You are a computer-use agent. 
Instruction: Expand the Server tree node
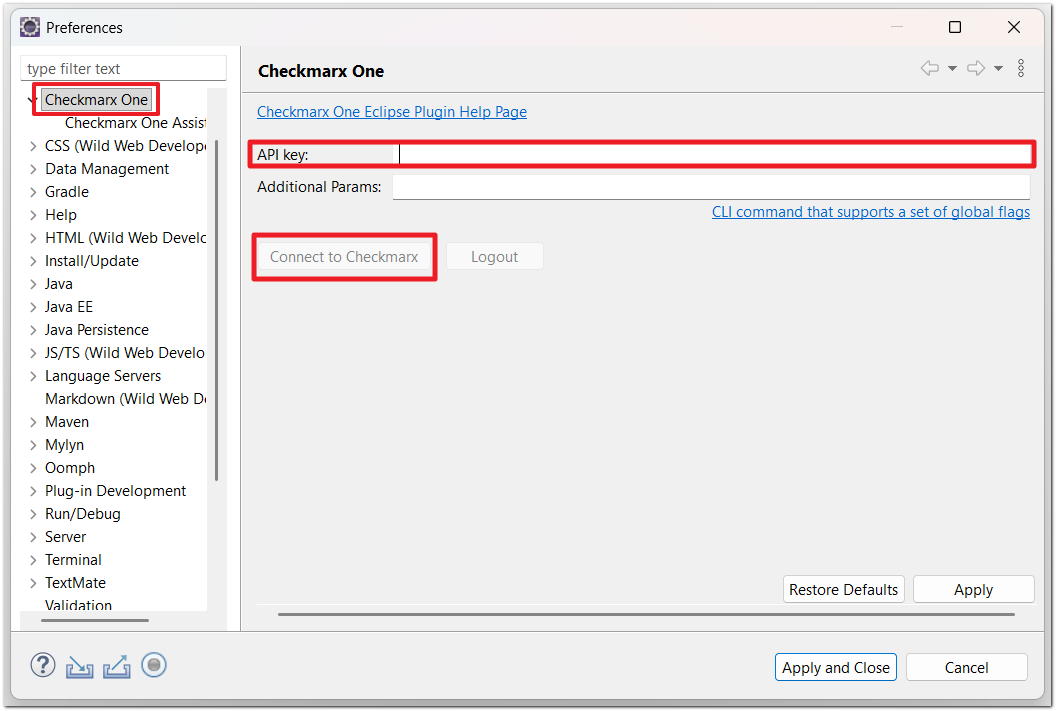pos(33,537)
